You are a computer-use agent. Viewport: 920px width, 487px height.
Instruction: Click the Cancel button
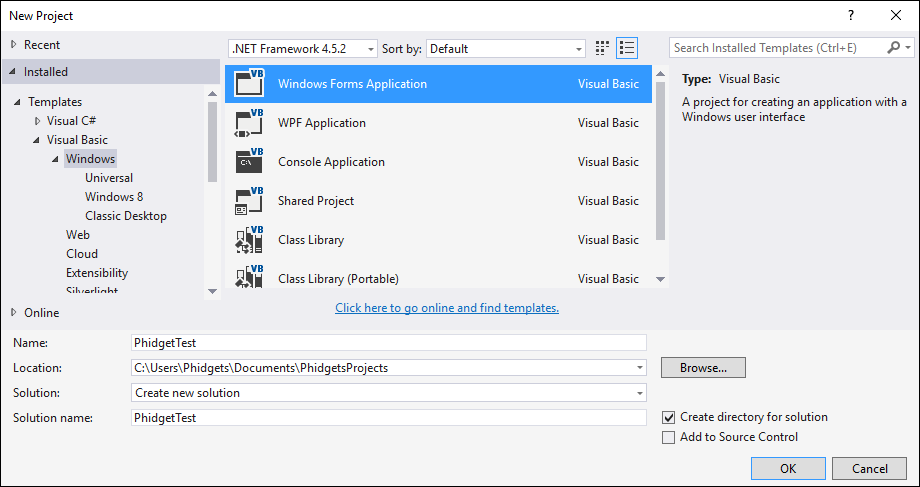click(x=870, y=468)
